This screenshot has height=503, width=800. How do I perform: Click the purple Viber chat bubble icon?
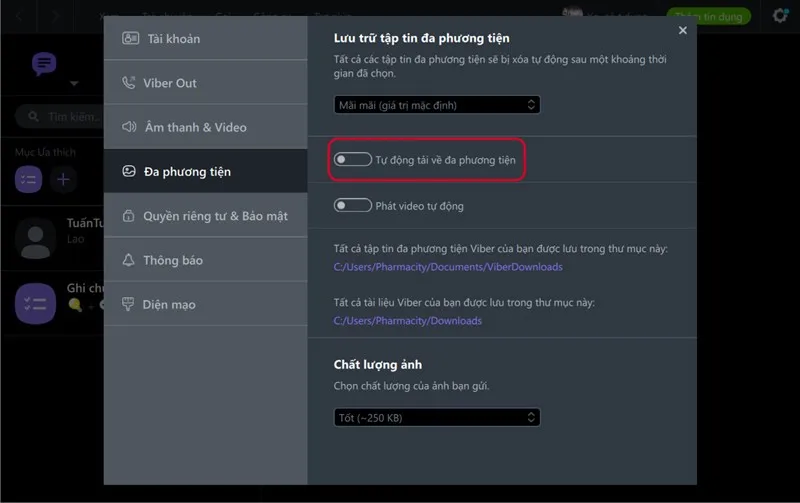point(44,65)
